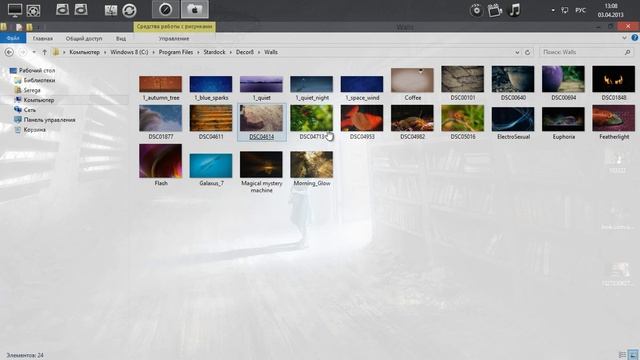Click the DSC00101 file name label

(x=463, y=98)
